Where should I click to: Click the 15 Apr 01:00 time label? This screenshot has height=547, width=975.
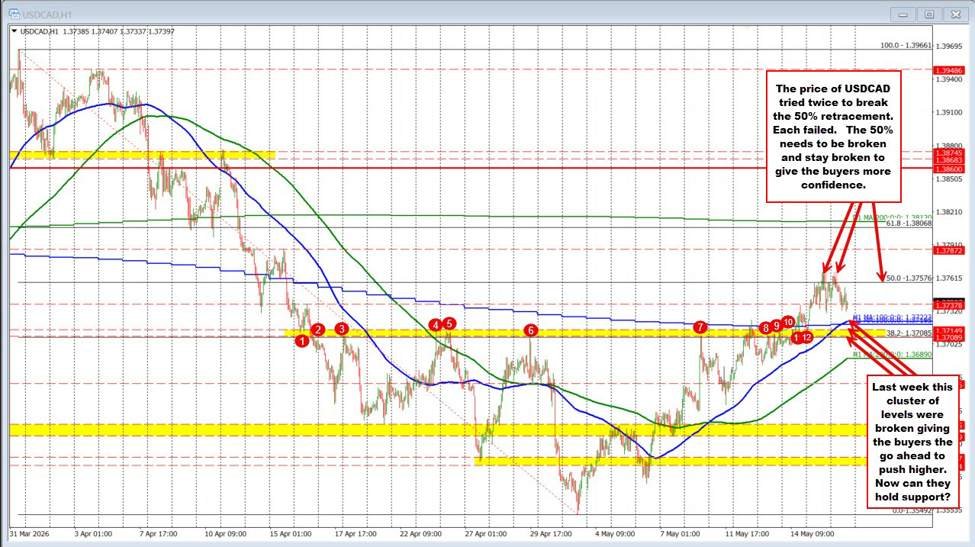click(x=290, y=534)
